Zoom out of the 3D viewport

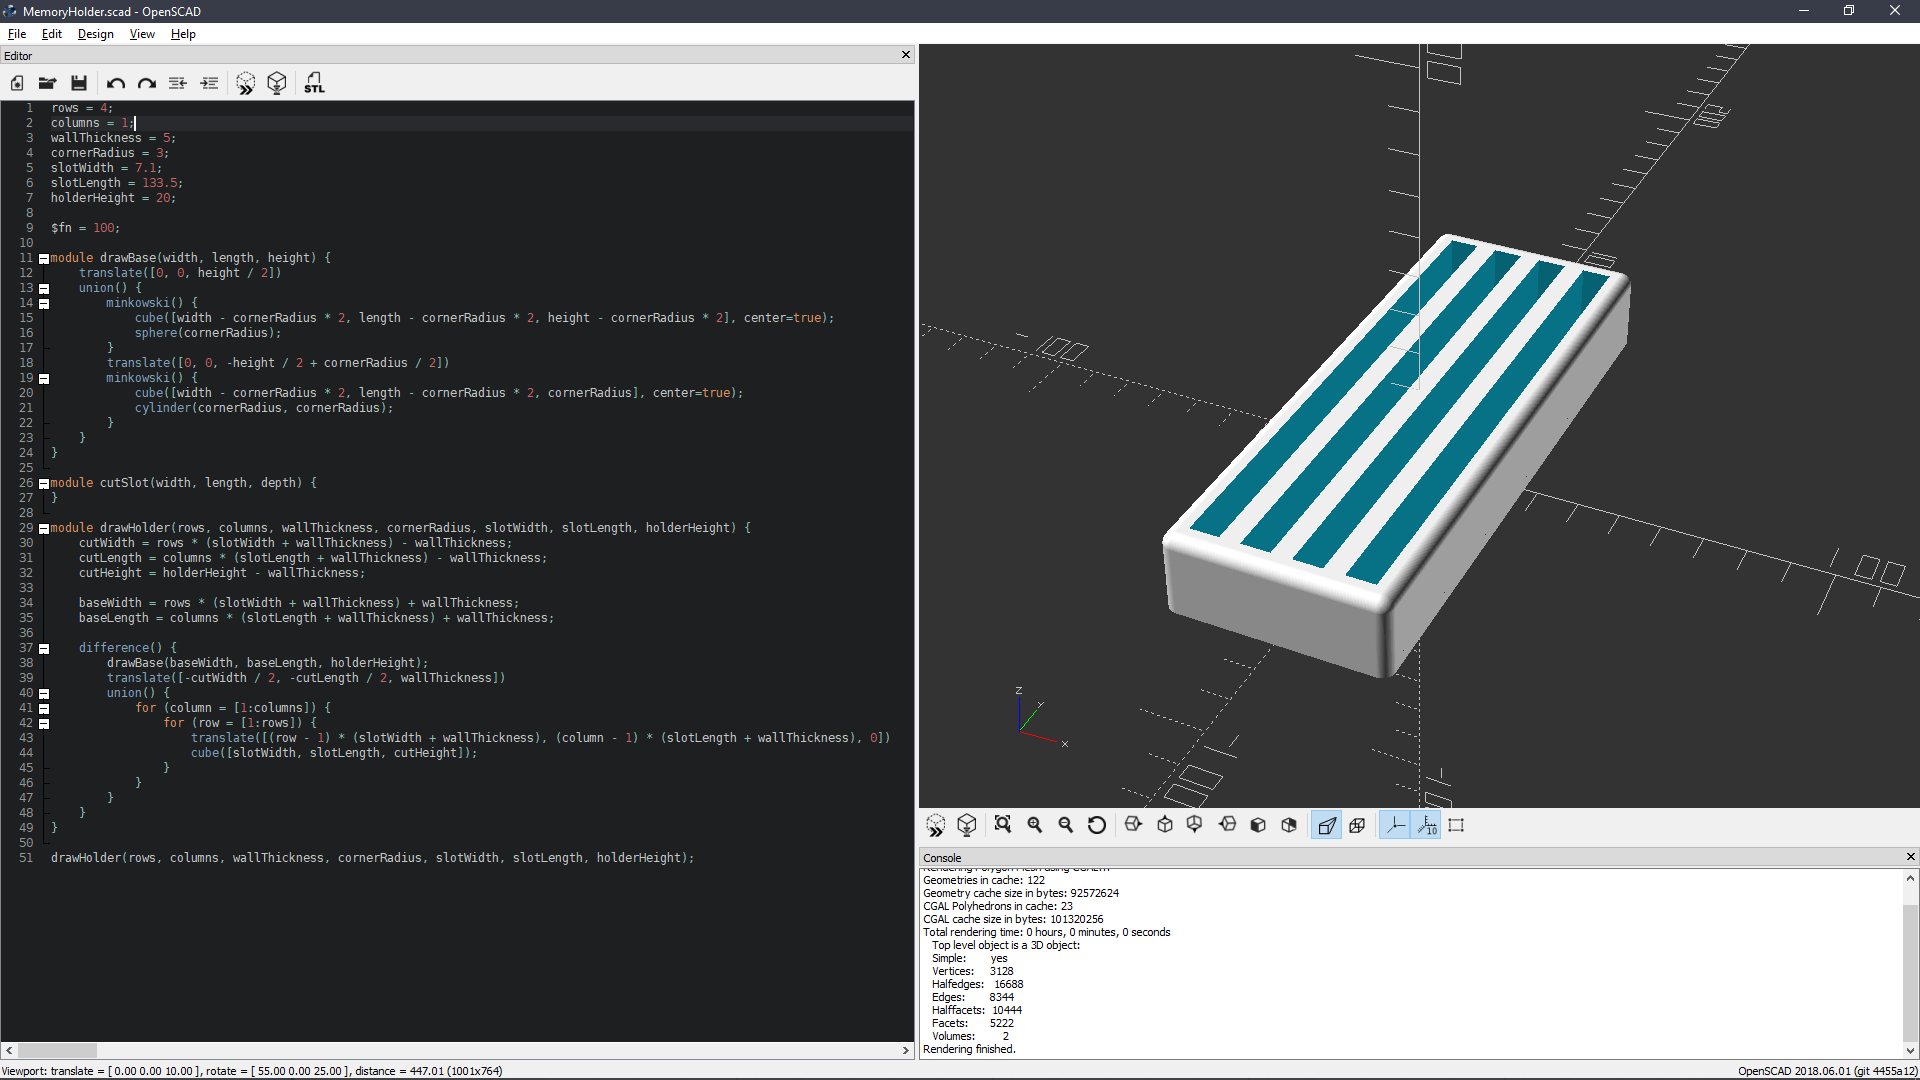pyautogui.click(x=1066, y=825)
